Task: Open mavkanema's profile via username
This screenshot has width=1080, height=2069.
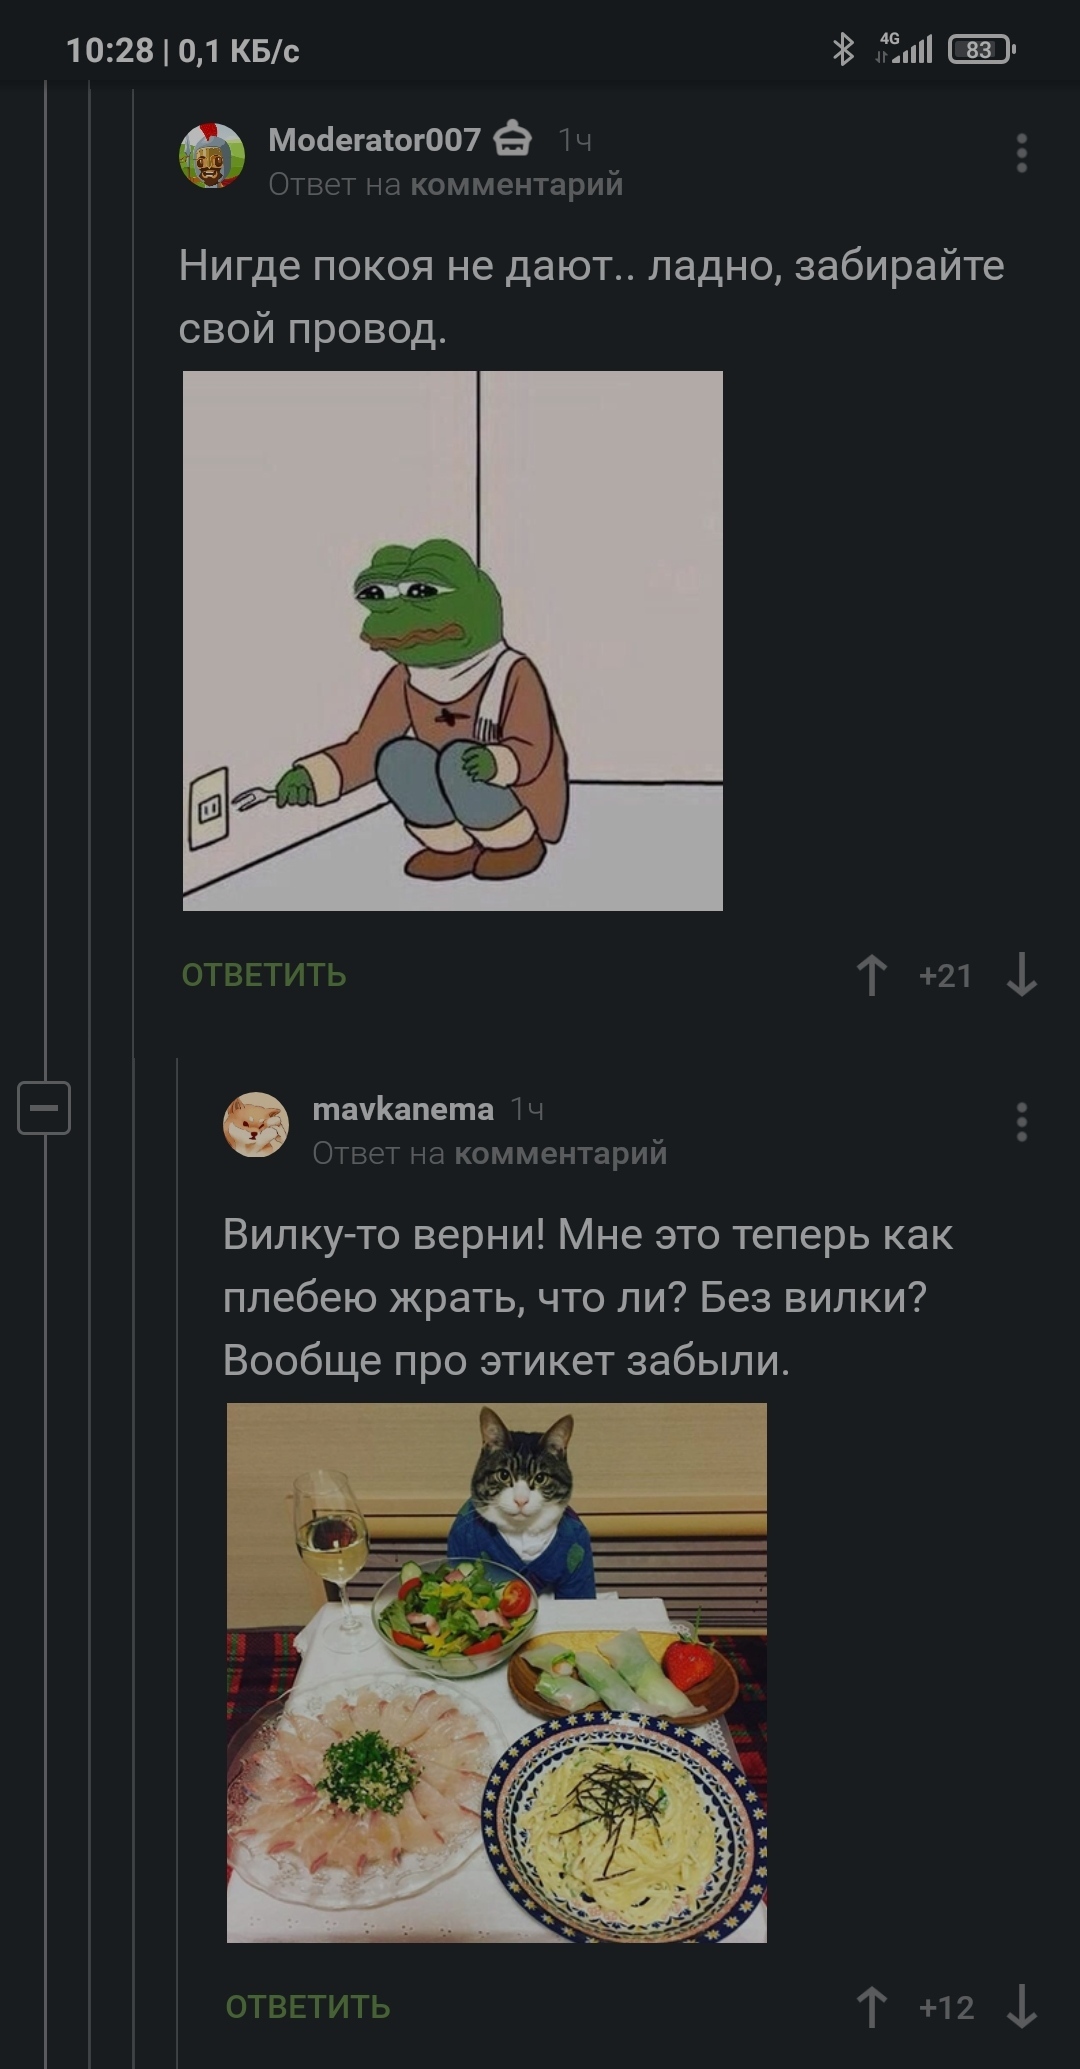Action: [x=403, y=1109]
